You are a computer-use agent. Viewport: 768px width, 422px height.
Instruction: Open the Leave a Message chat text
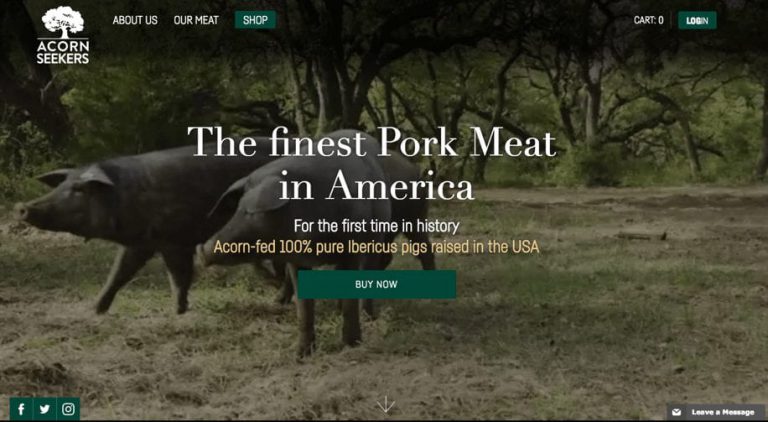(723, 412)
